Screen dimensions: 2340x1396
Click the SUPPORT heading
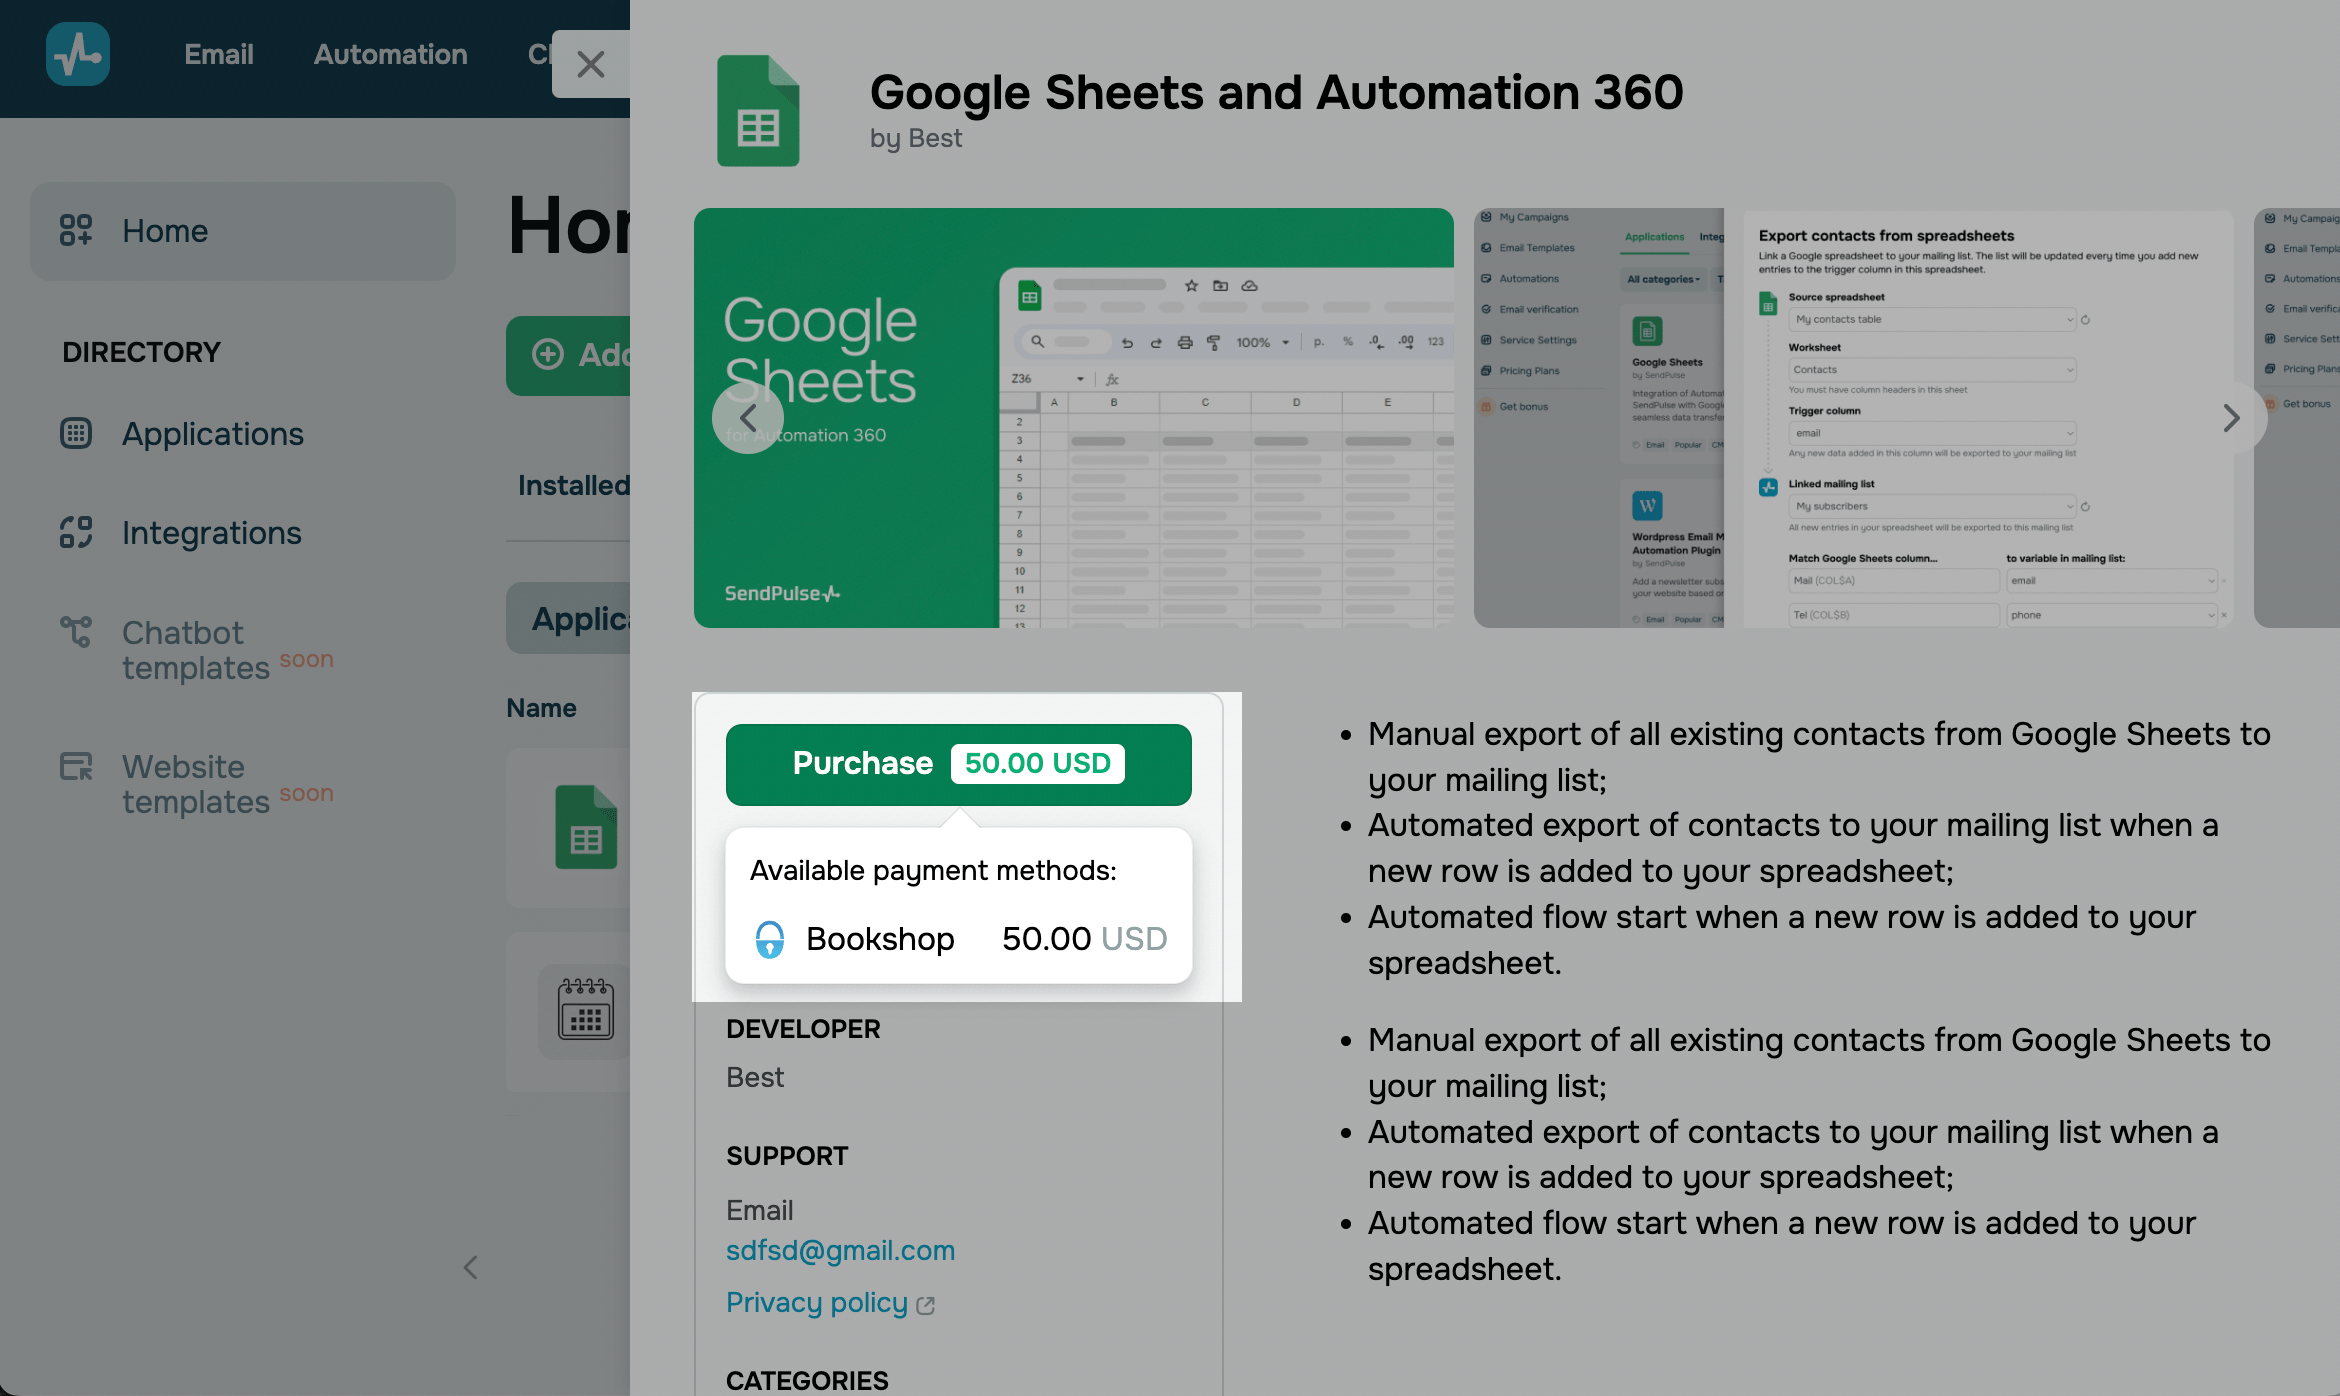click(x=787, y=1156)
